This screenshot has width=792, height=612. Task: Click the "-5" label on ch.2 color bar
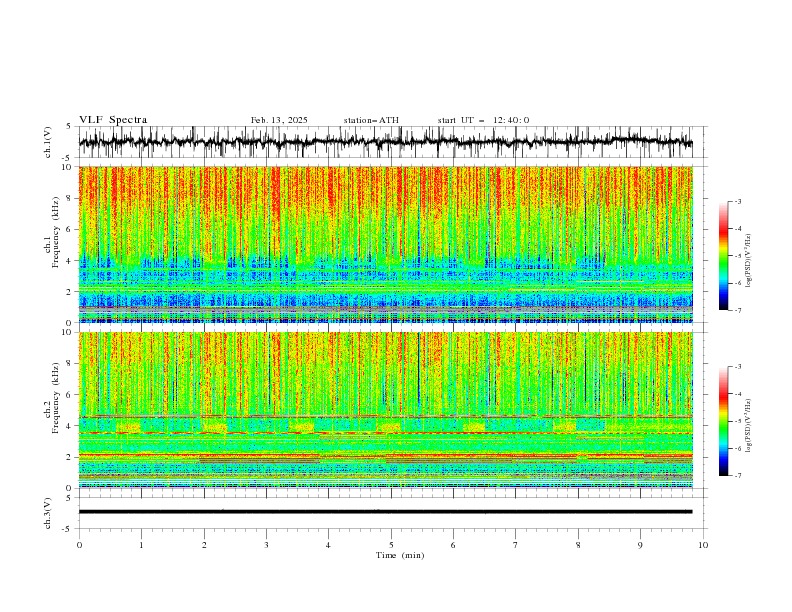tap(738, 421)
